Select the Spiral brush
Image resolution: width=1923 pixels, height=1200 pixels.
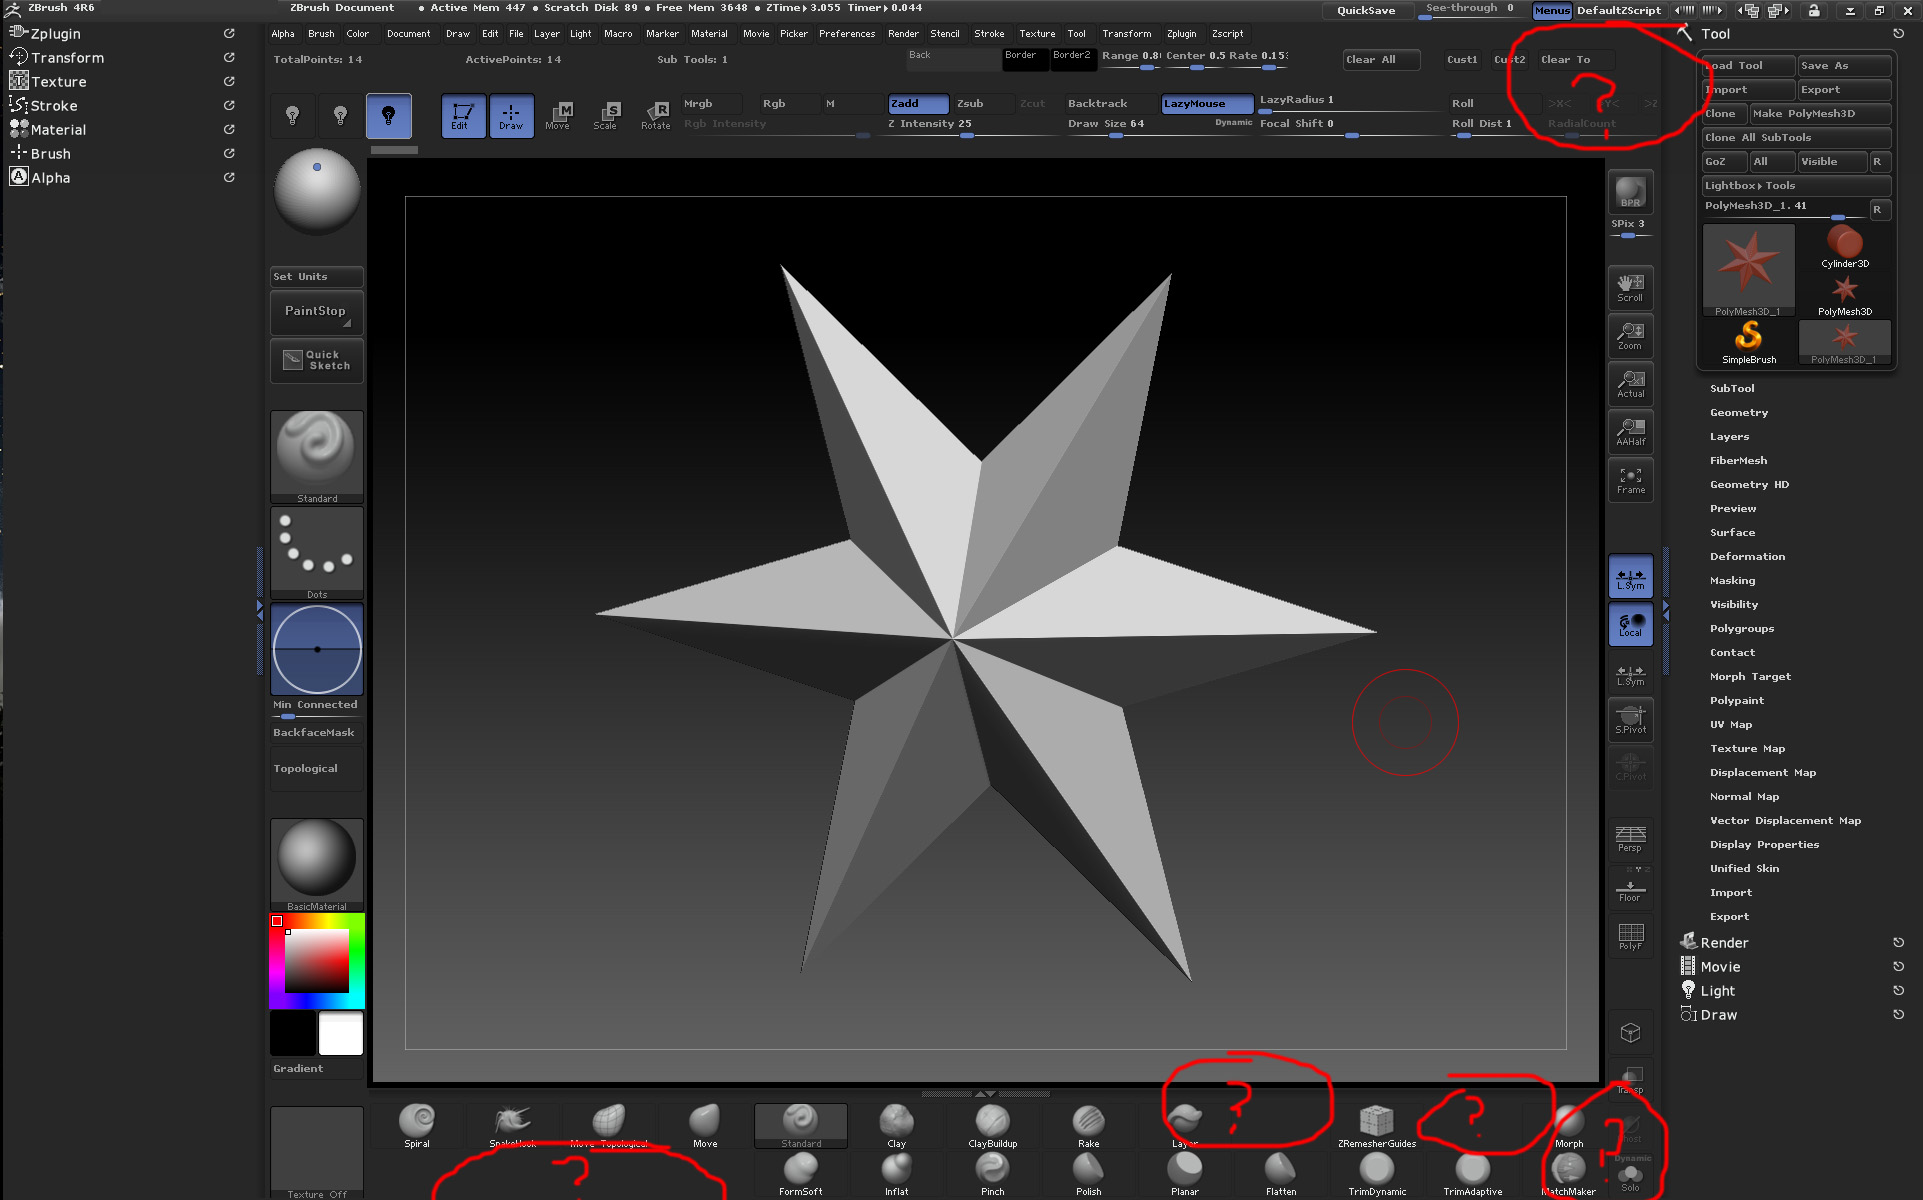click(x=417, y=1126)
